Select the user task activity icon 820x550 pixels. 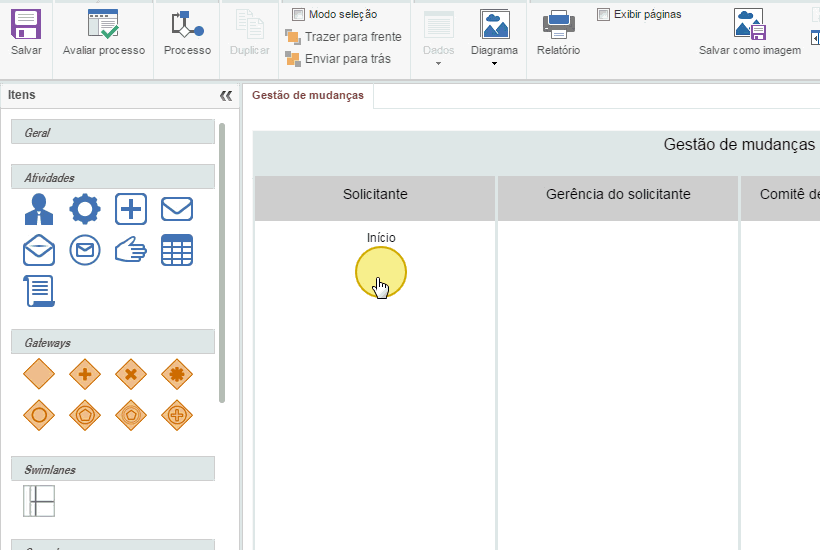[39, 209]
